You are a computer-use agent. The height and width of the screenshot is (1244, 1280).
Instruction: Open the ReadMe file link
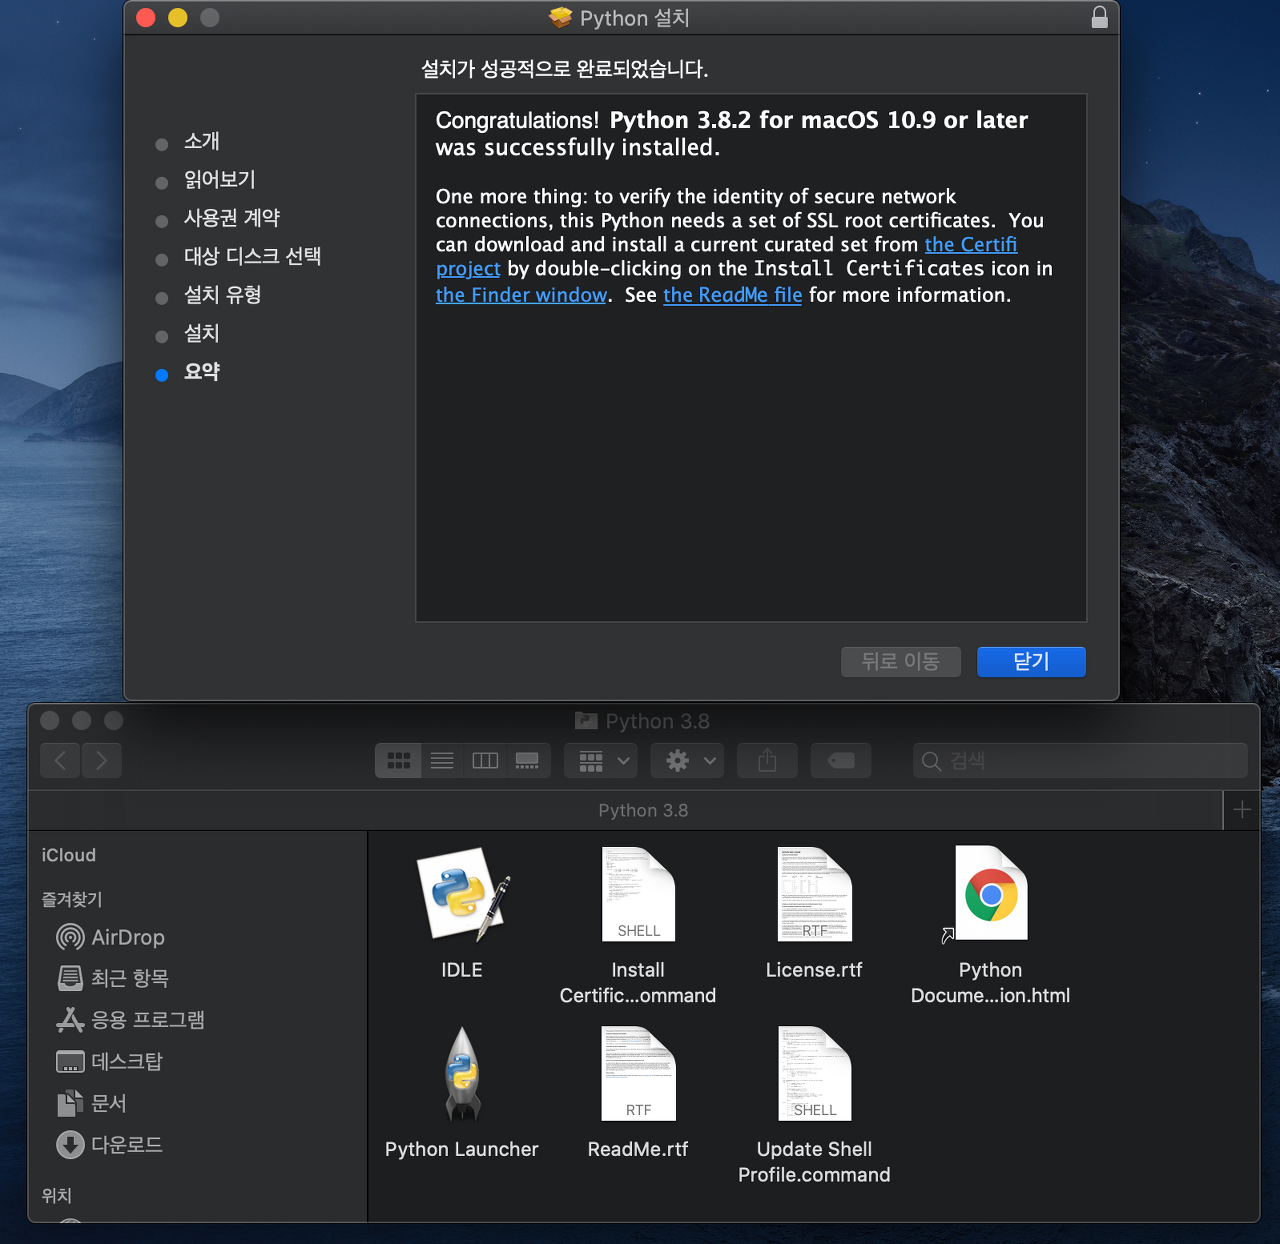tap(733, 295)
